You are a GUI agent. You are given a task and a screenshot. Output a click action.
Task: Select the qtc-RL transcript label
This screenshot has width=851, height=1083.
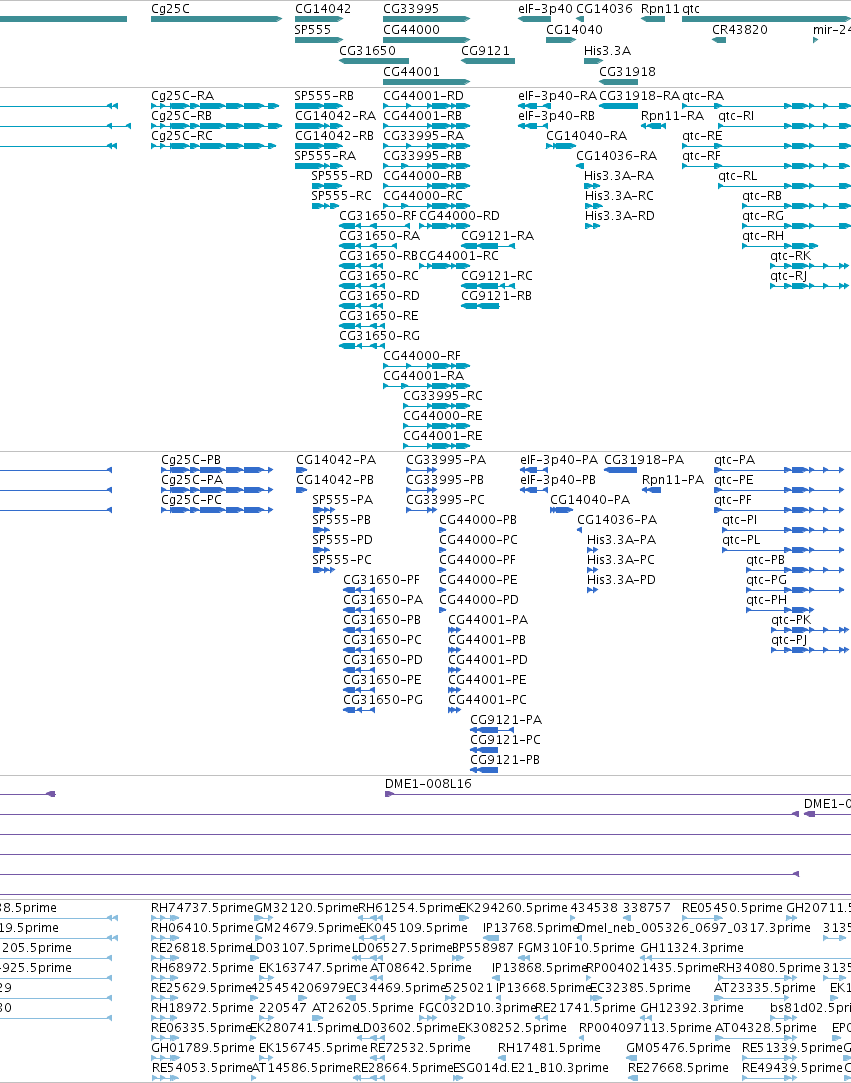tap(738, 175)
